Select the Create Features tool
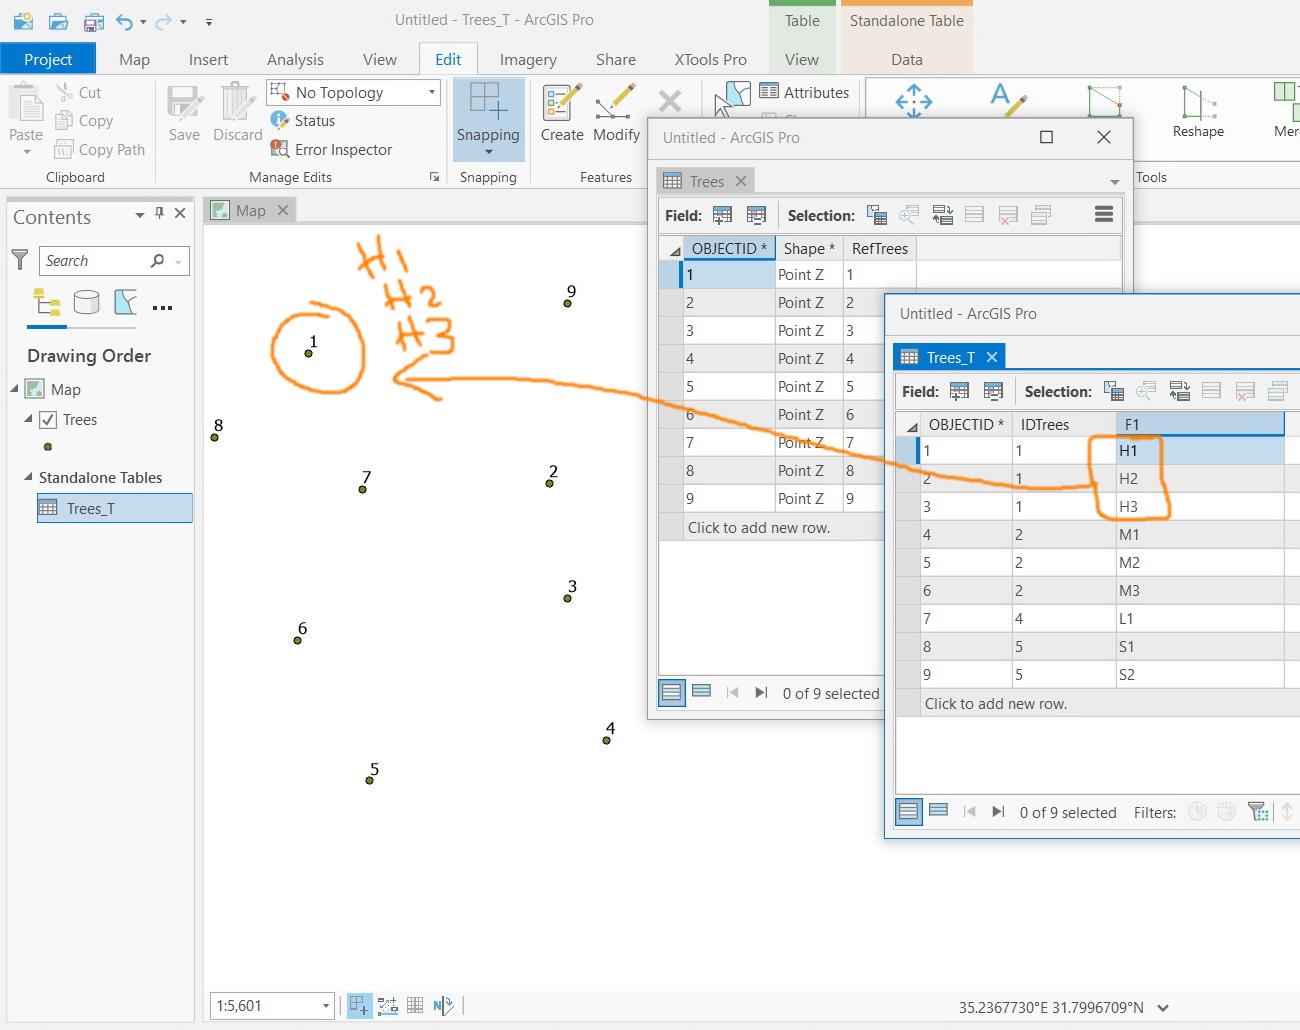This screenshot has height=1030, width=1300. [561, 113]
